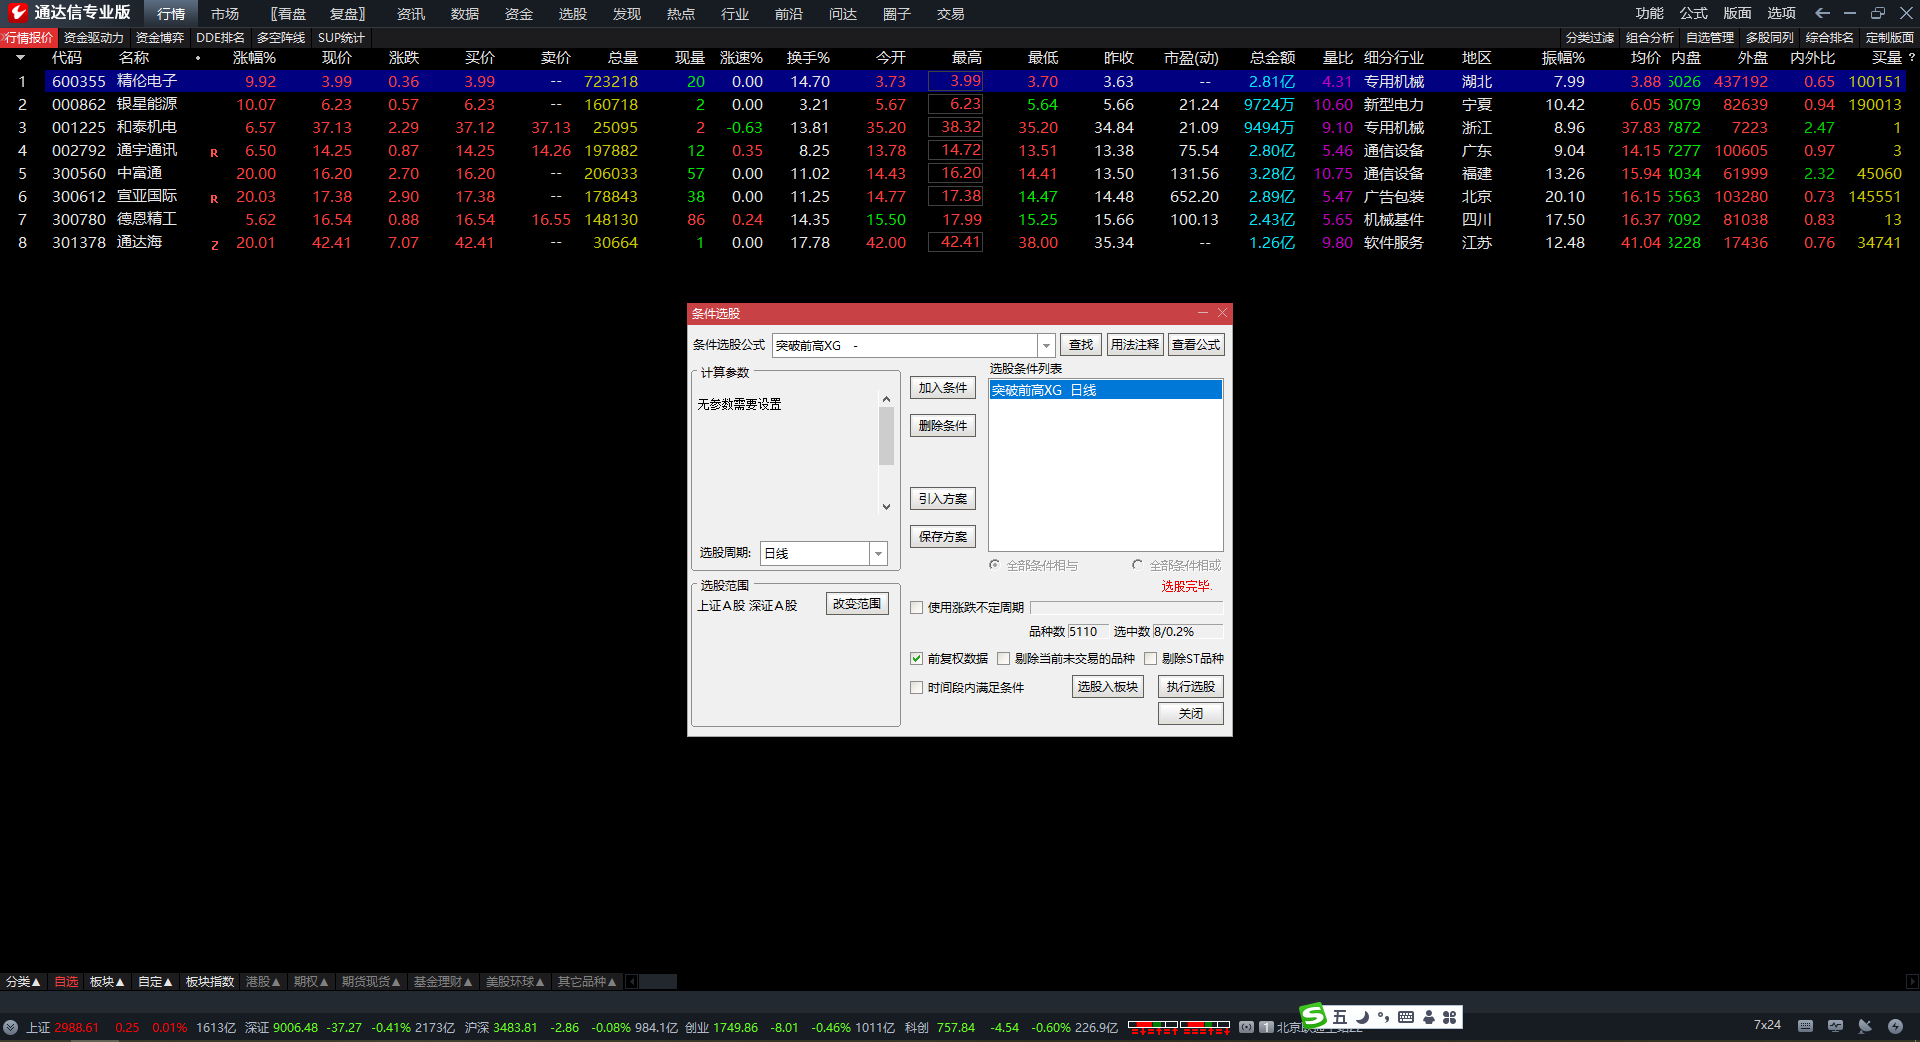Expand the 美股环球▲ bottom menu
The image size is (1920, 1042).
point(515,982)
